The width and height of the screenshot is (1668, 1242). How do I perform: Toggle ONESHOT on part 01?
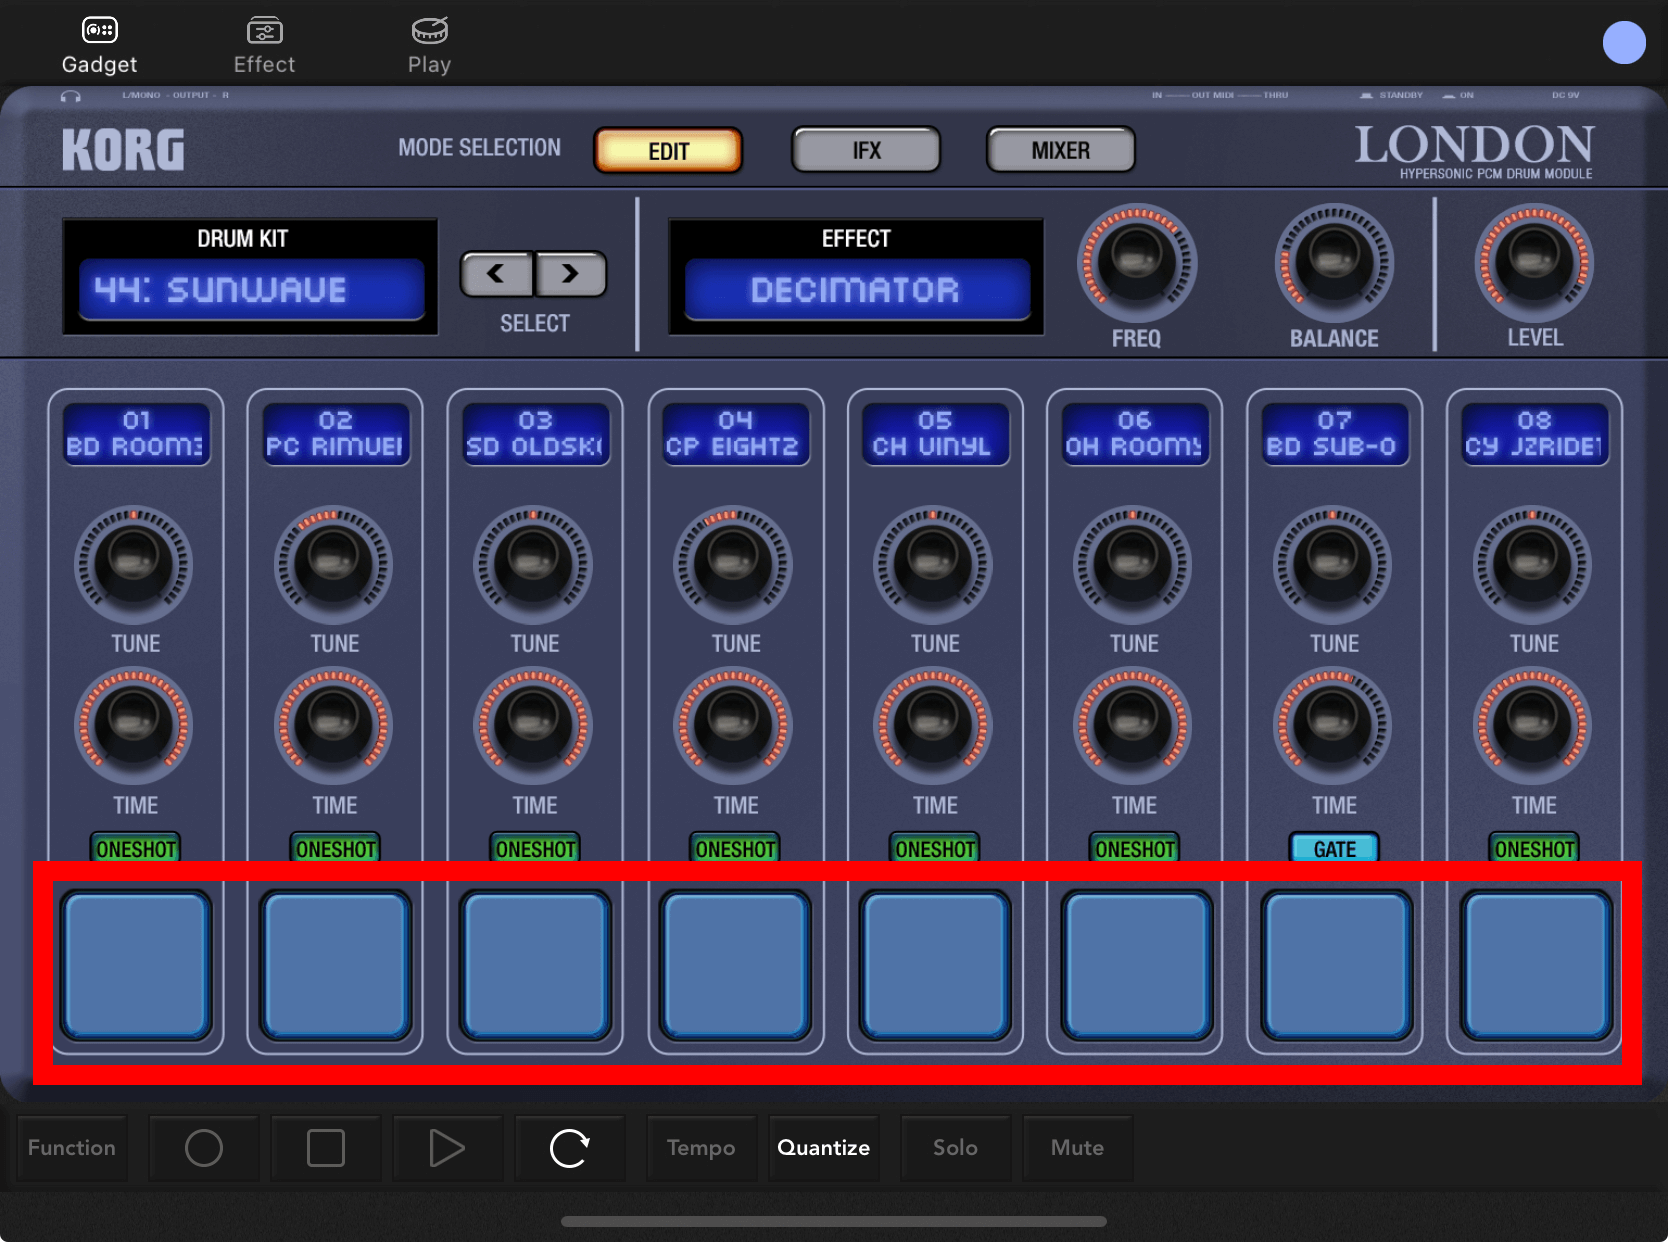pyautogui.click(x=136, y=848)
